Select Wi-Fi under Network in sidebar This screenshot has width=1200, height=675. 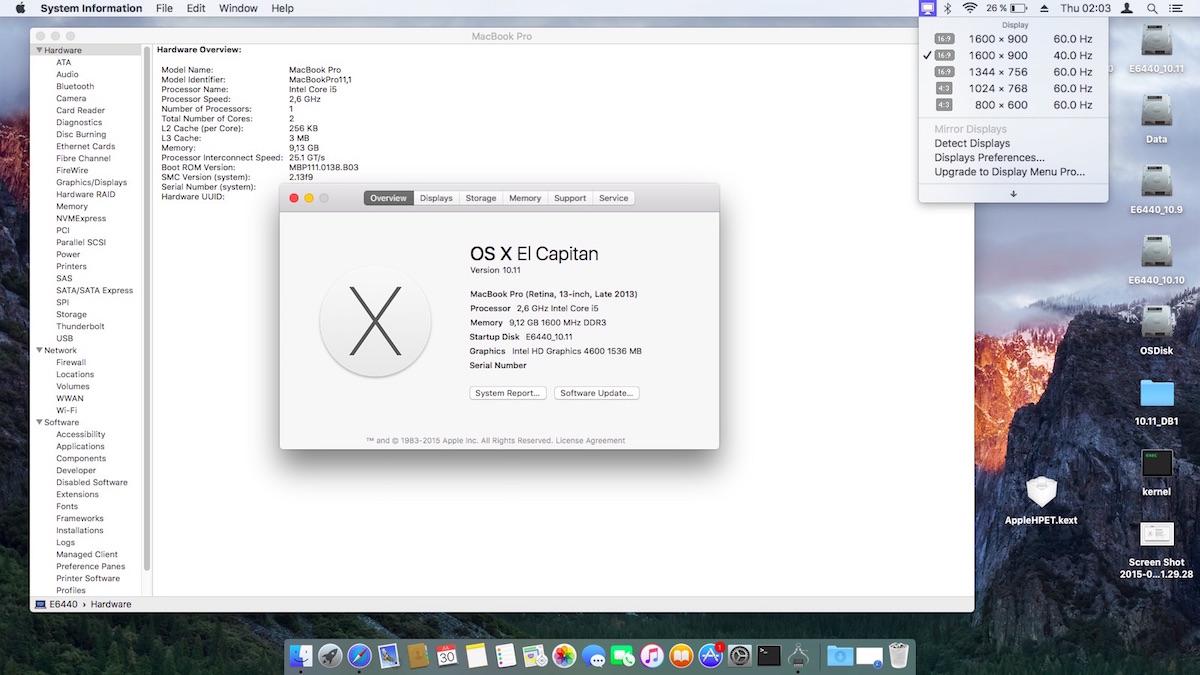[66, 410]
